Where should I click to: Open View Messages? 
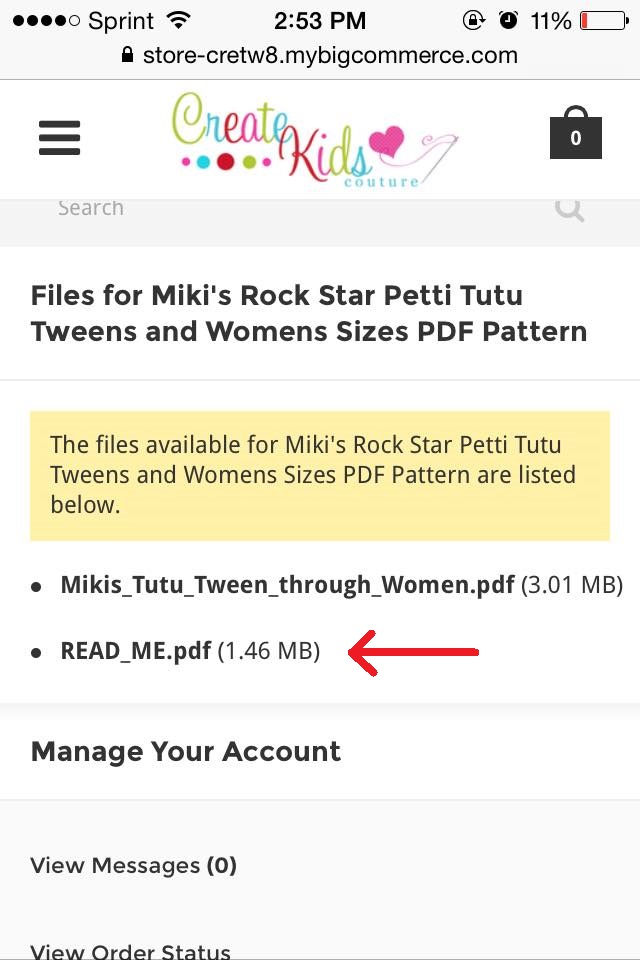133,865
